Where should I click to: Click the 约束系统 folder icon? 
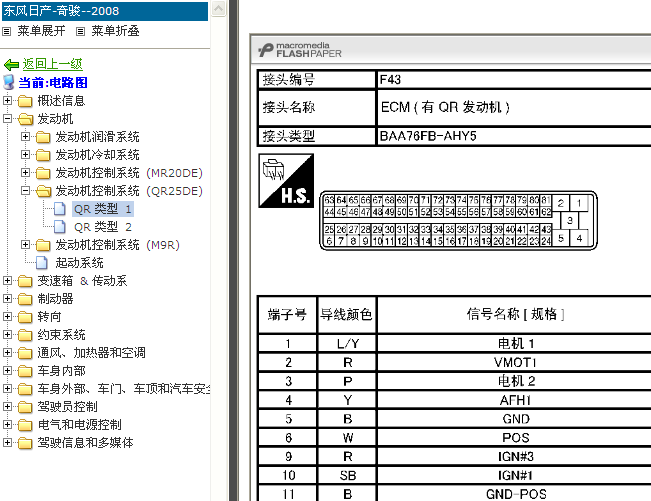25,335
